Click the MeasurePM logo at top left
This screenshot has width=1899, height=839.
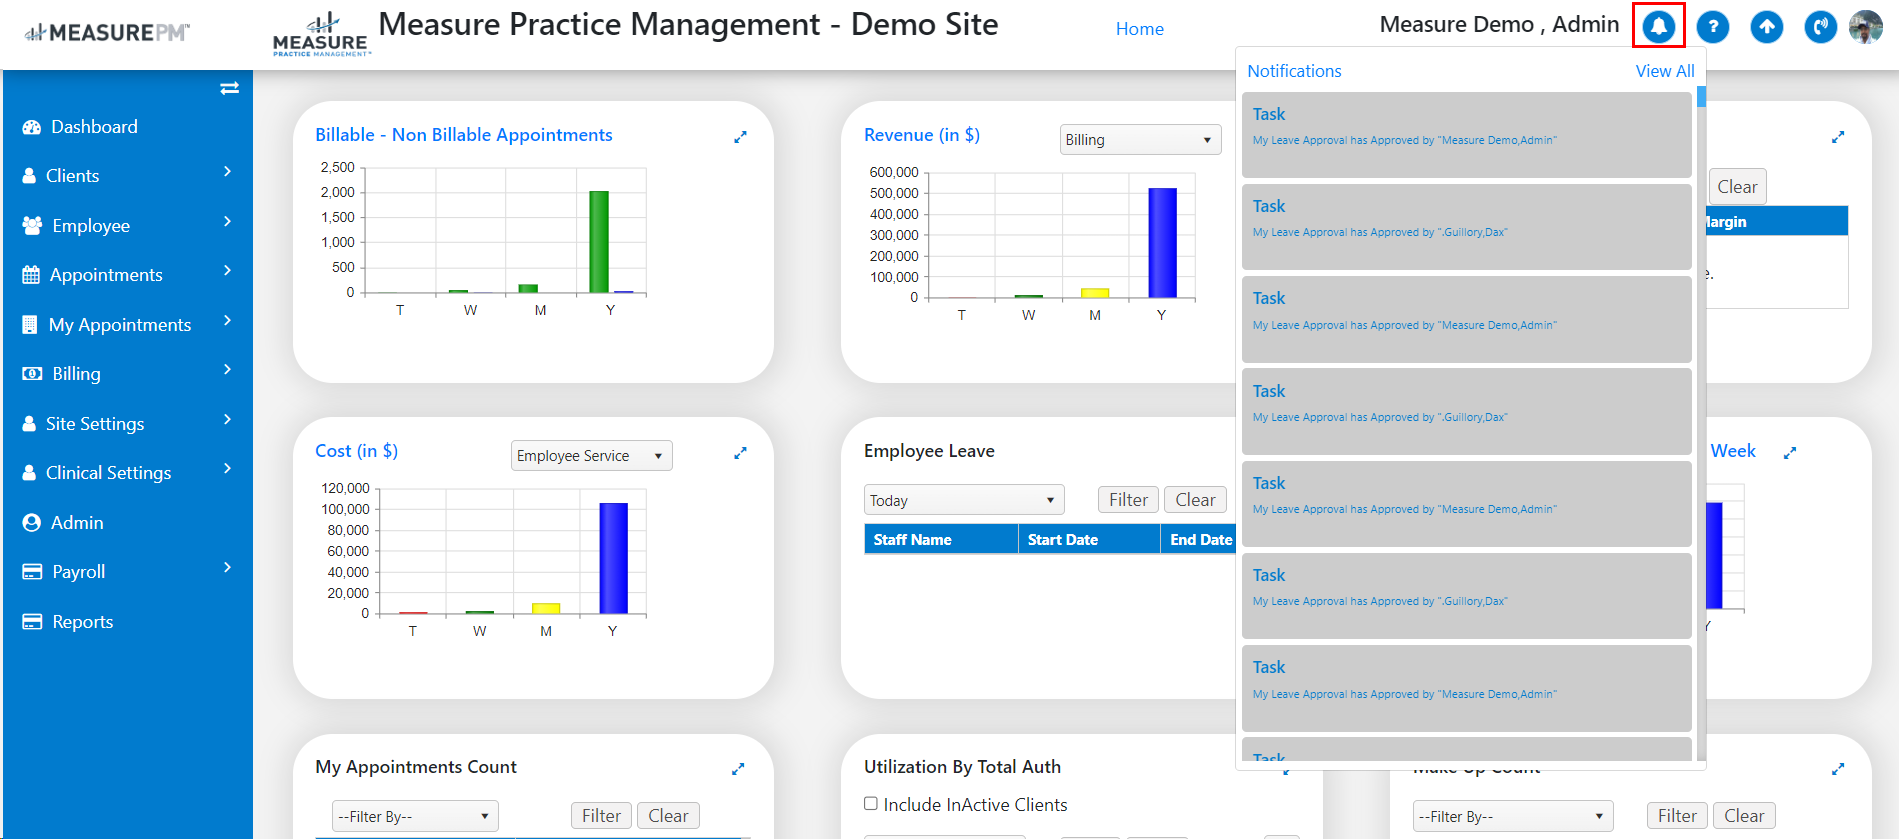pos(107,33)
